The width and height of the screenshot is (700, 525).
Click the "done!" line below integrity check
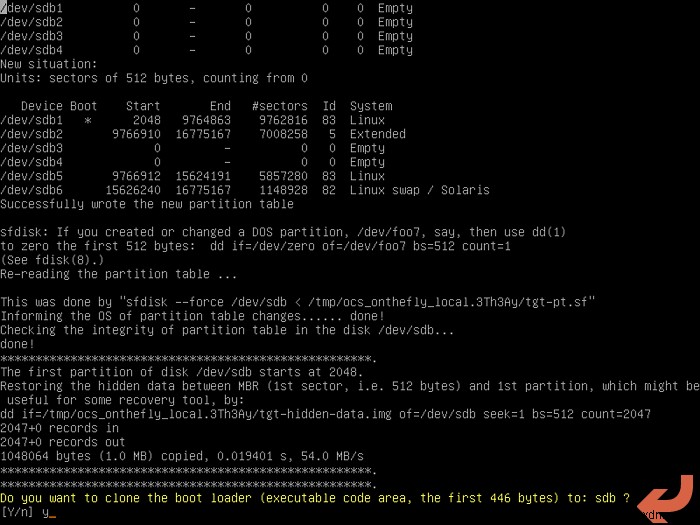click(17, 344)
